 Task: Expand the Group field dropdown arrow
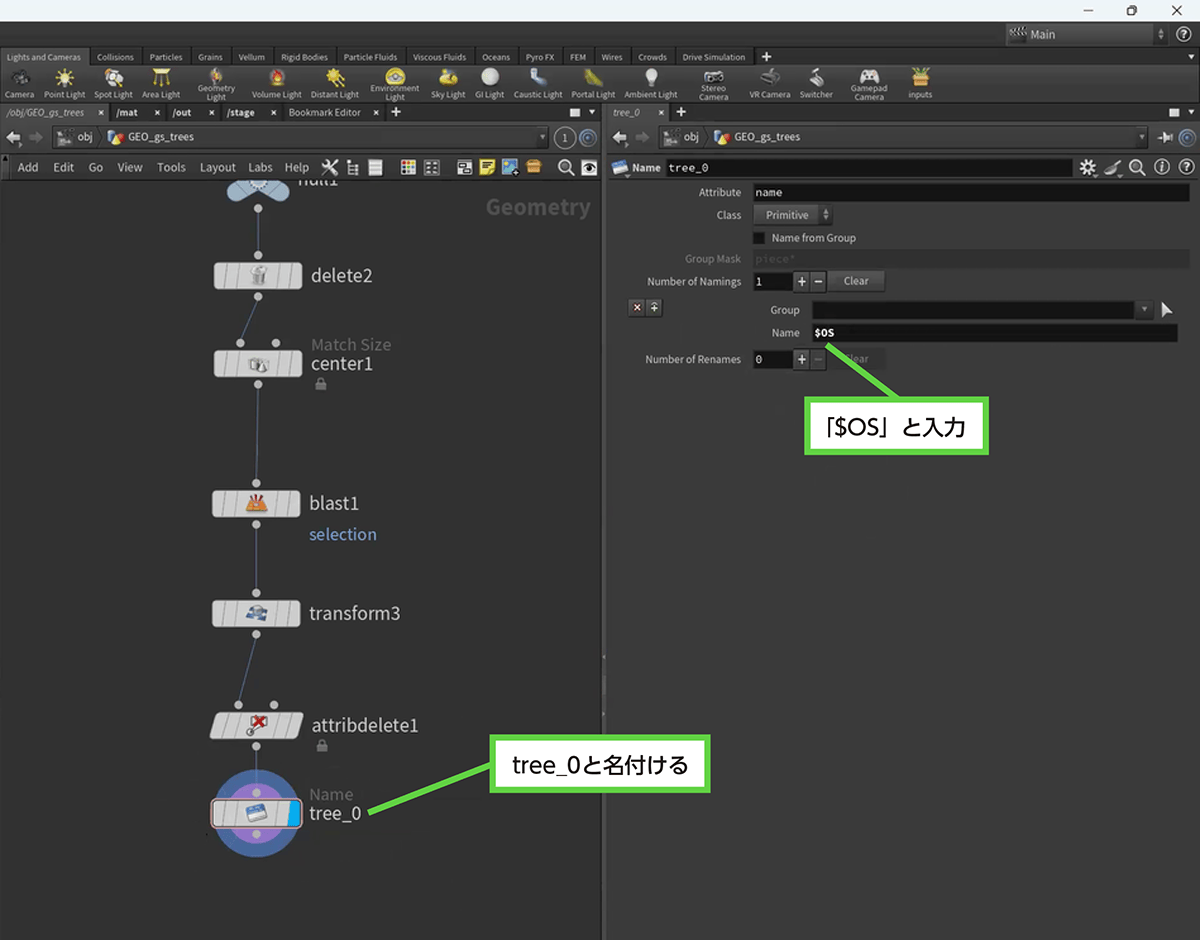[x=1145, y=310]
